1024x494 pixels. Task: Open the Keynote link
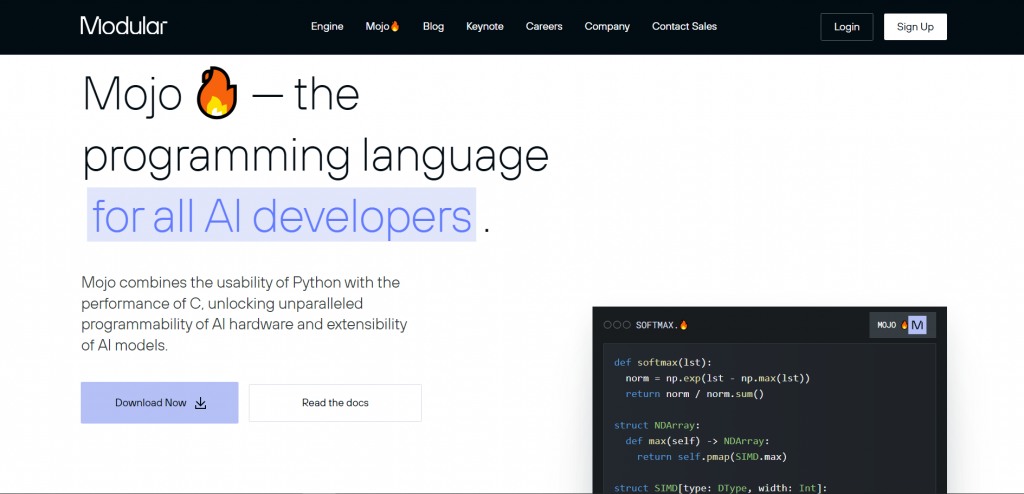(x=485, y=27)
